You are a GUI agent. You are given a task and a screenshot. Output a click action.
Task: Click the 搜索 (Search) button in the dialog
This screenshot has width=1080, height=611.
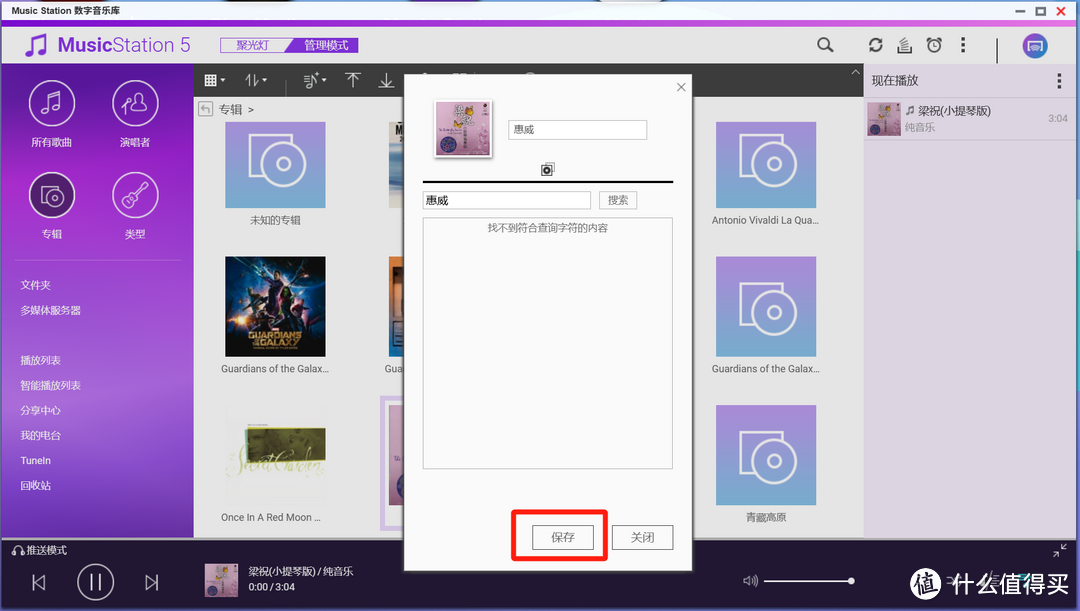coord(617,200)
